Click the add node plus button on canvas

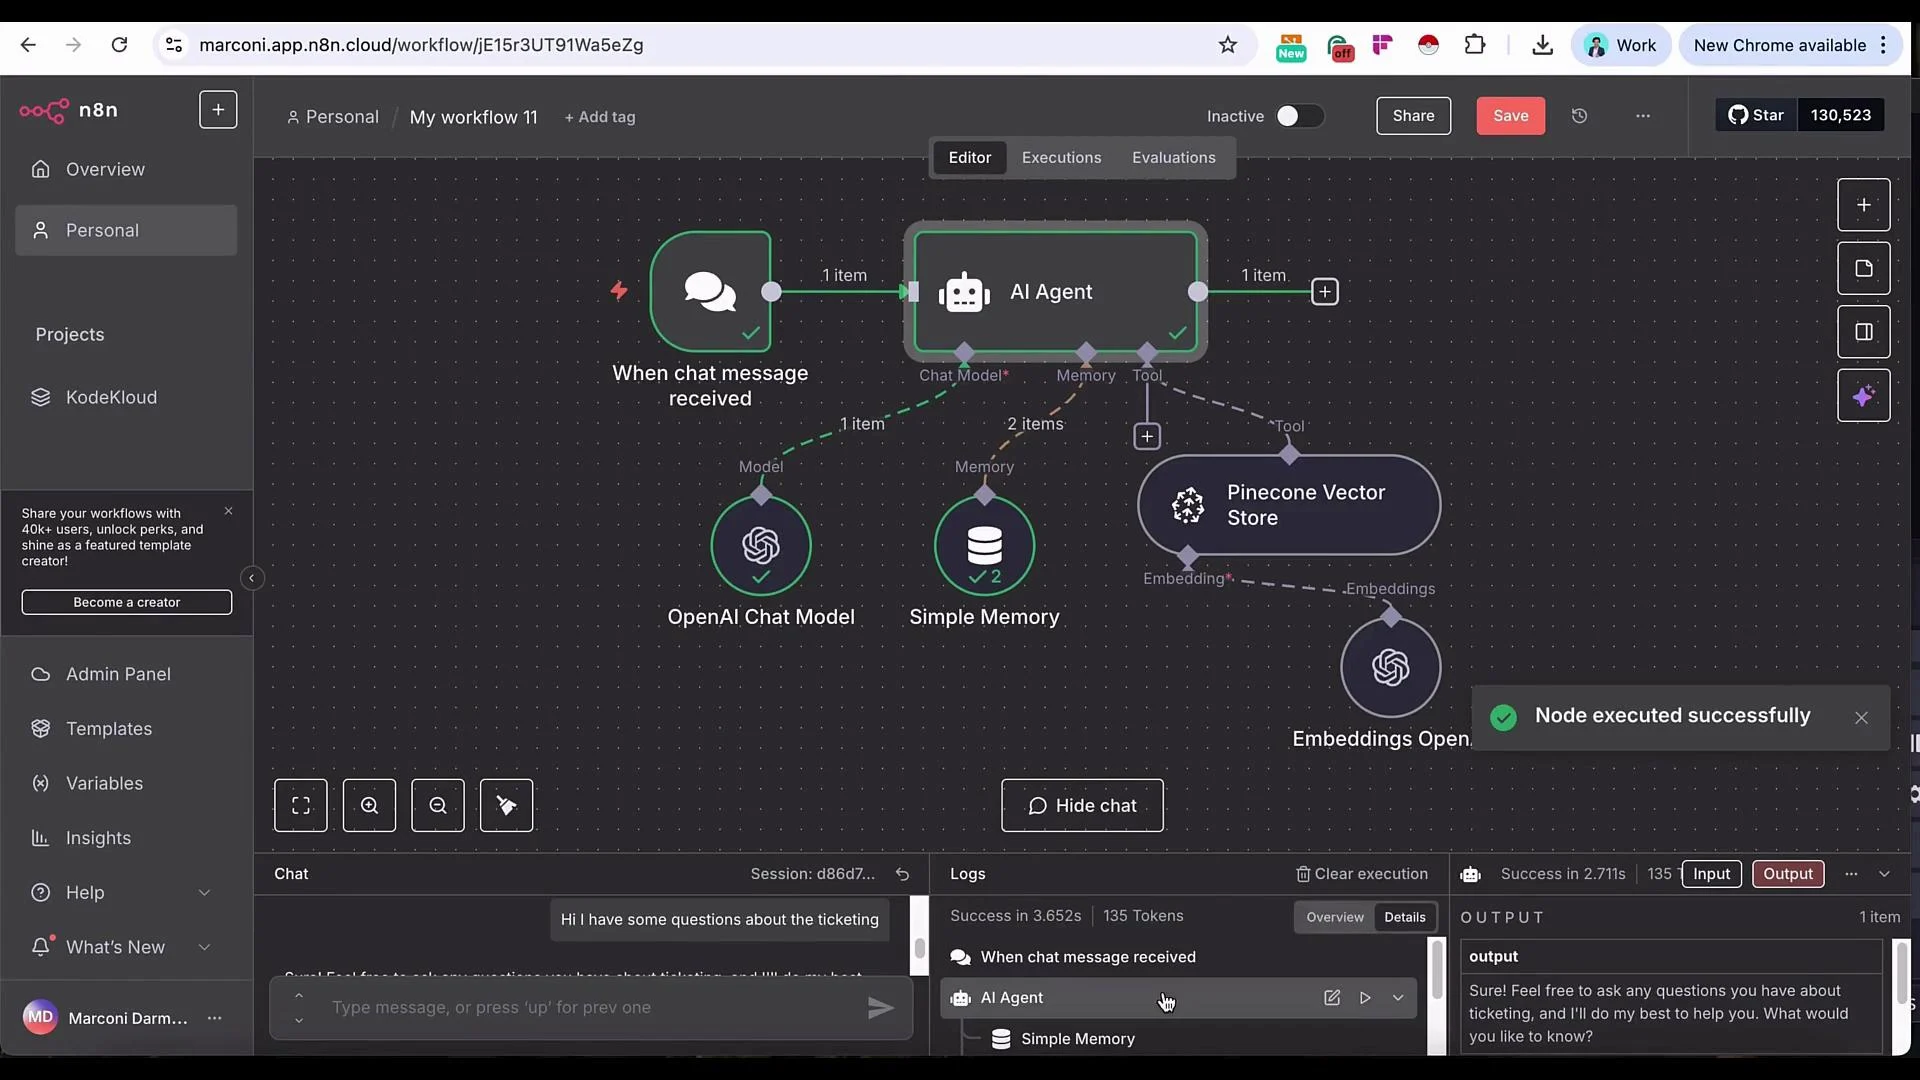coord(1864,205)
